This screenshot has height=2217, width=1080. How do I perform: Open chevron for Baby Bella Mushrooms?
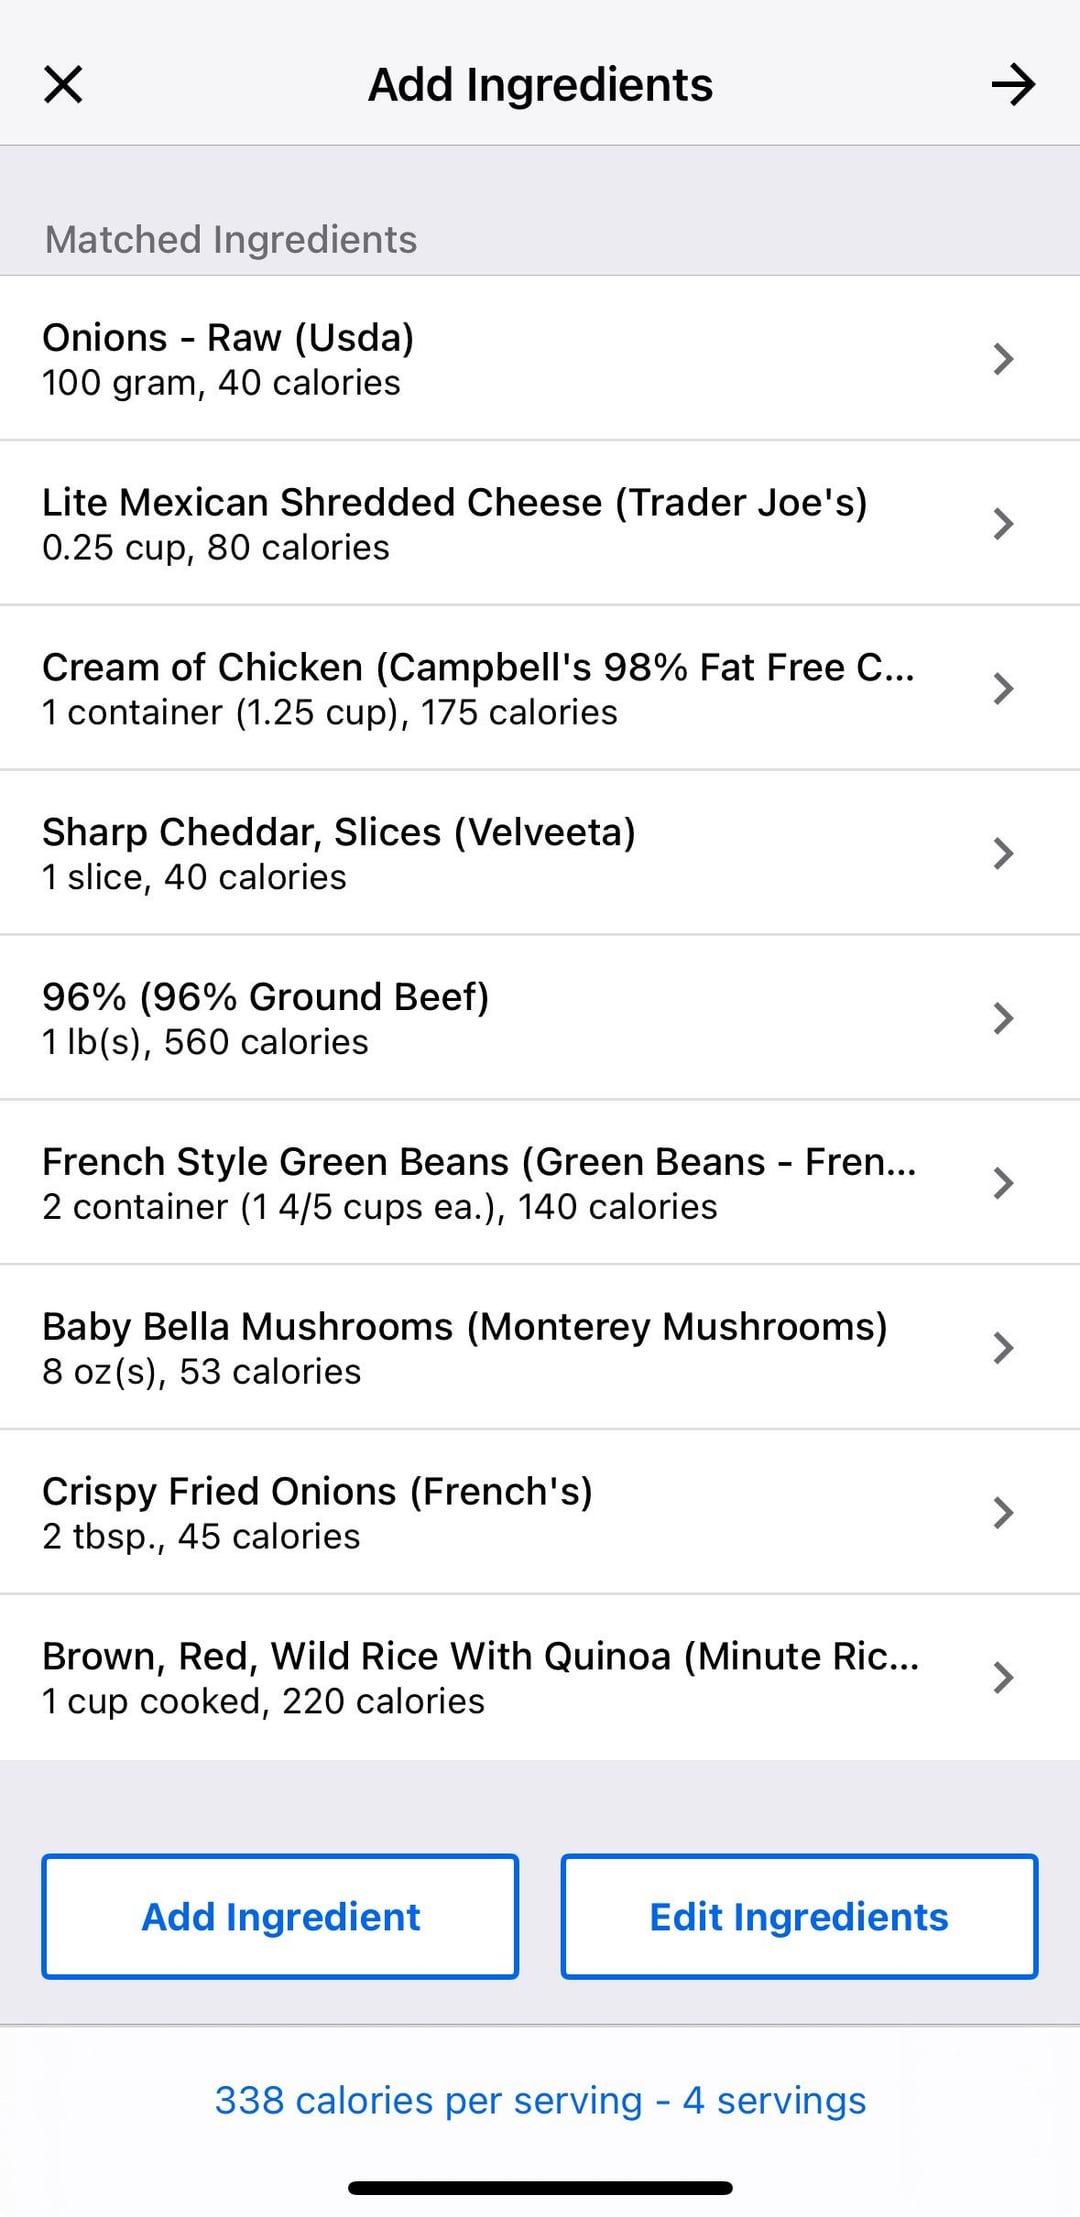point(1003,1348)
